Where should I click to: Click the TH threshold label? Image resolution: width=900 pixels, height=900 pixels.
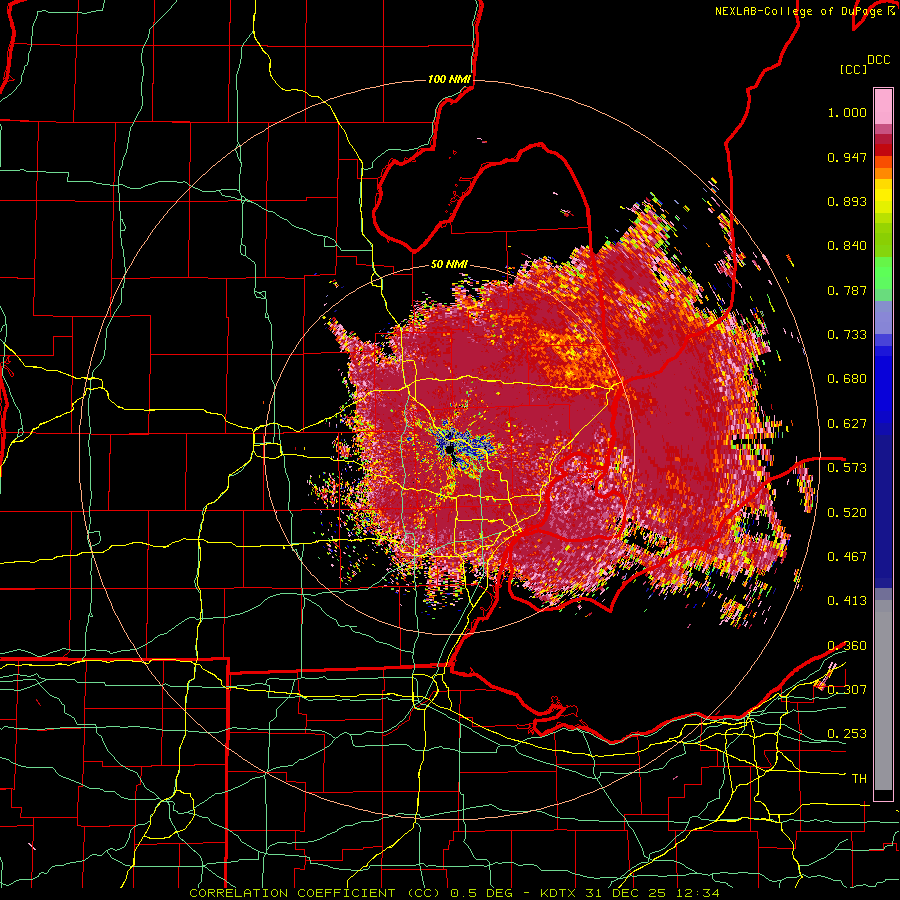coord(859,779)
